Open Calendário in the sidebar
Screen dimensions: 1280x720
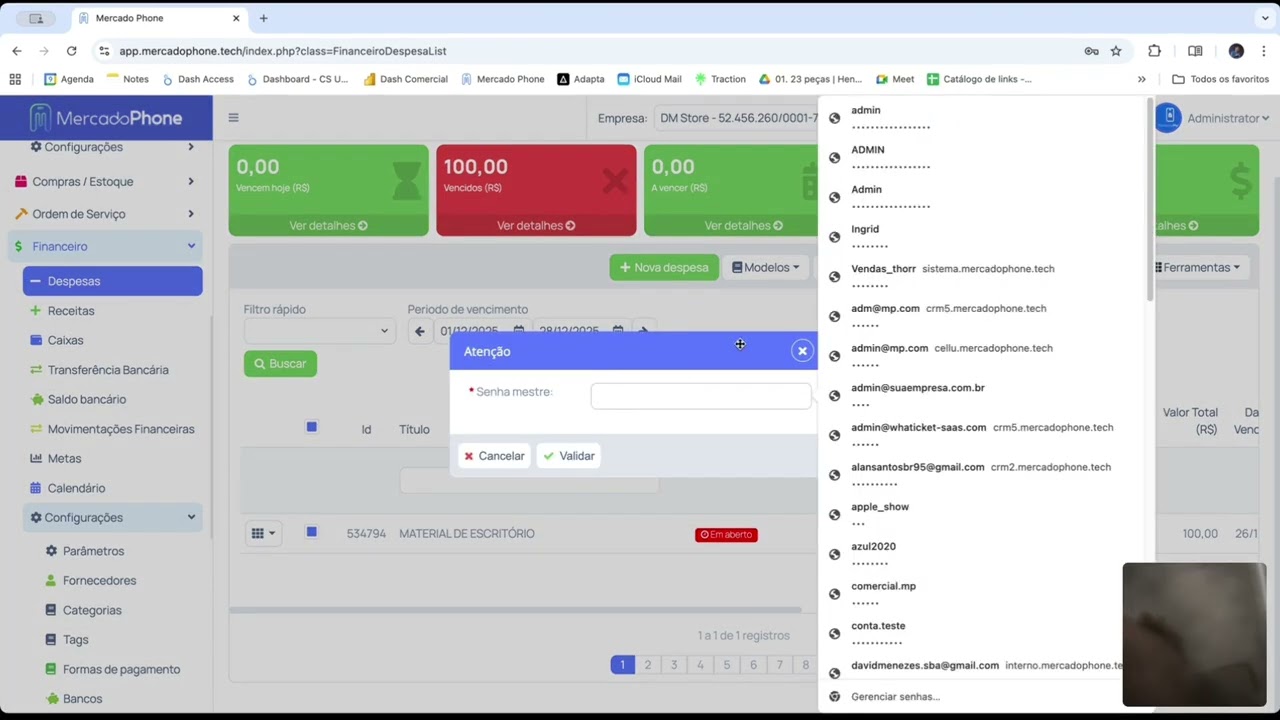[x=76, y=488]
